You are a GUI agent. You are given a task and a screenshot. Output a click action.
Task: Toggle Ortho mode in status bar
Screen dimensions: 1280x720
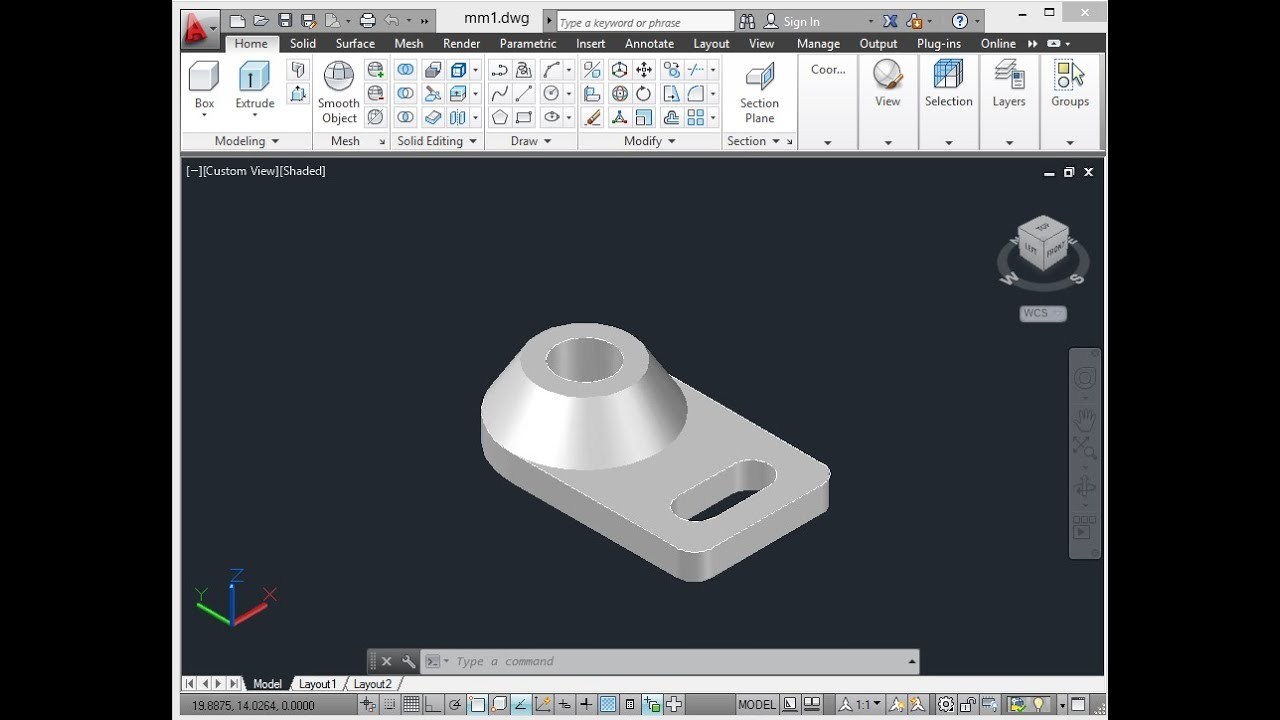[x=433, y=704]
